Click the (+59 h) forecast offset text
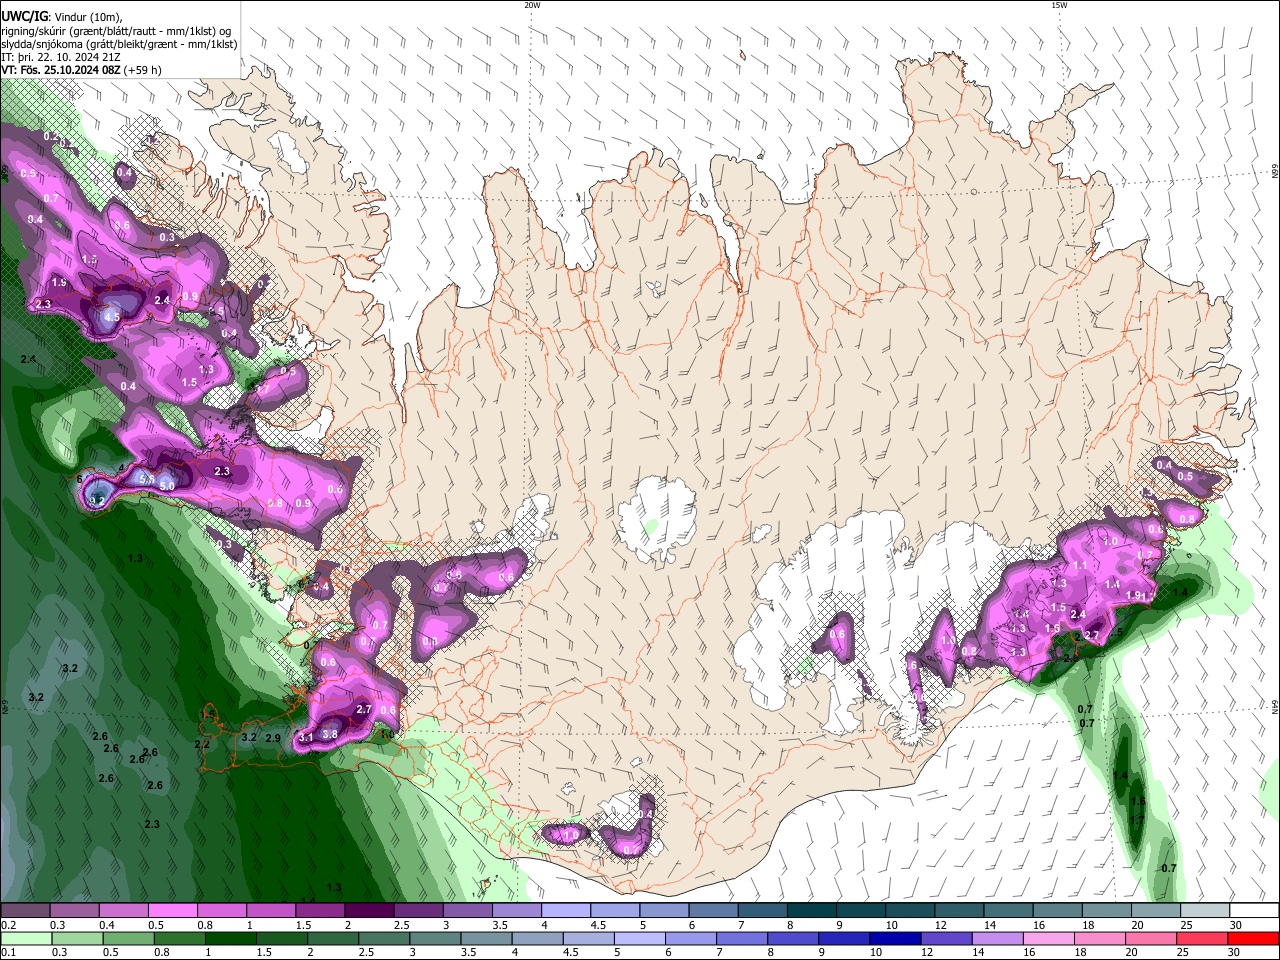 (143, 70)
